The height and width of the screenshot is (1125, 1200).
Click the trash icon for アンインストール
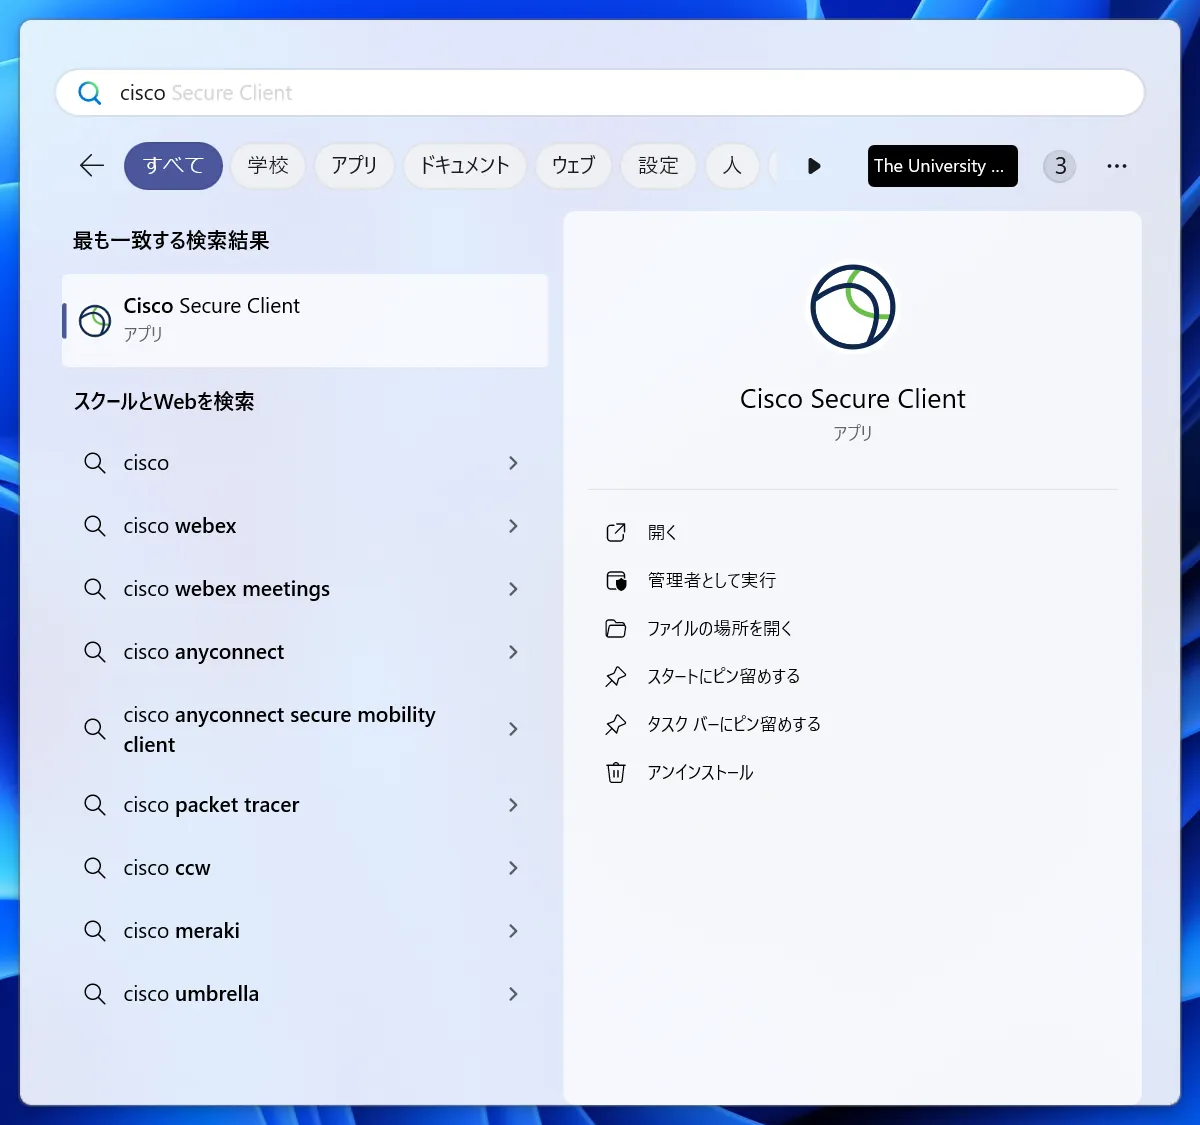point(616,772)
